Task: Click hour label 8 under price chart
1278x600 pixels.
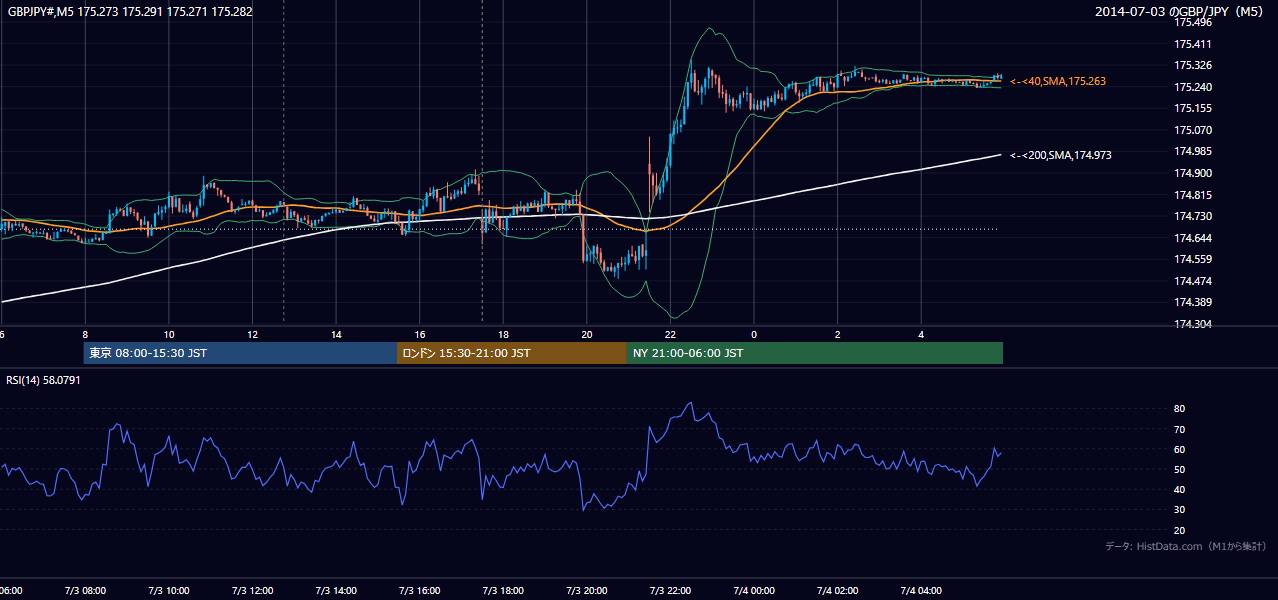Action: pos(85,335)
